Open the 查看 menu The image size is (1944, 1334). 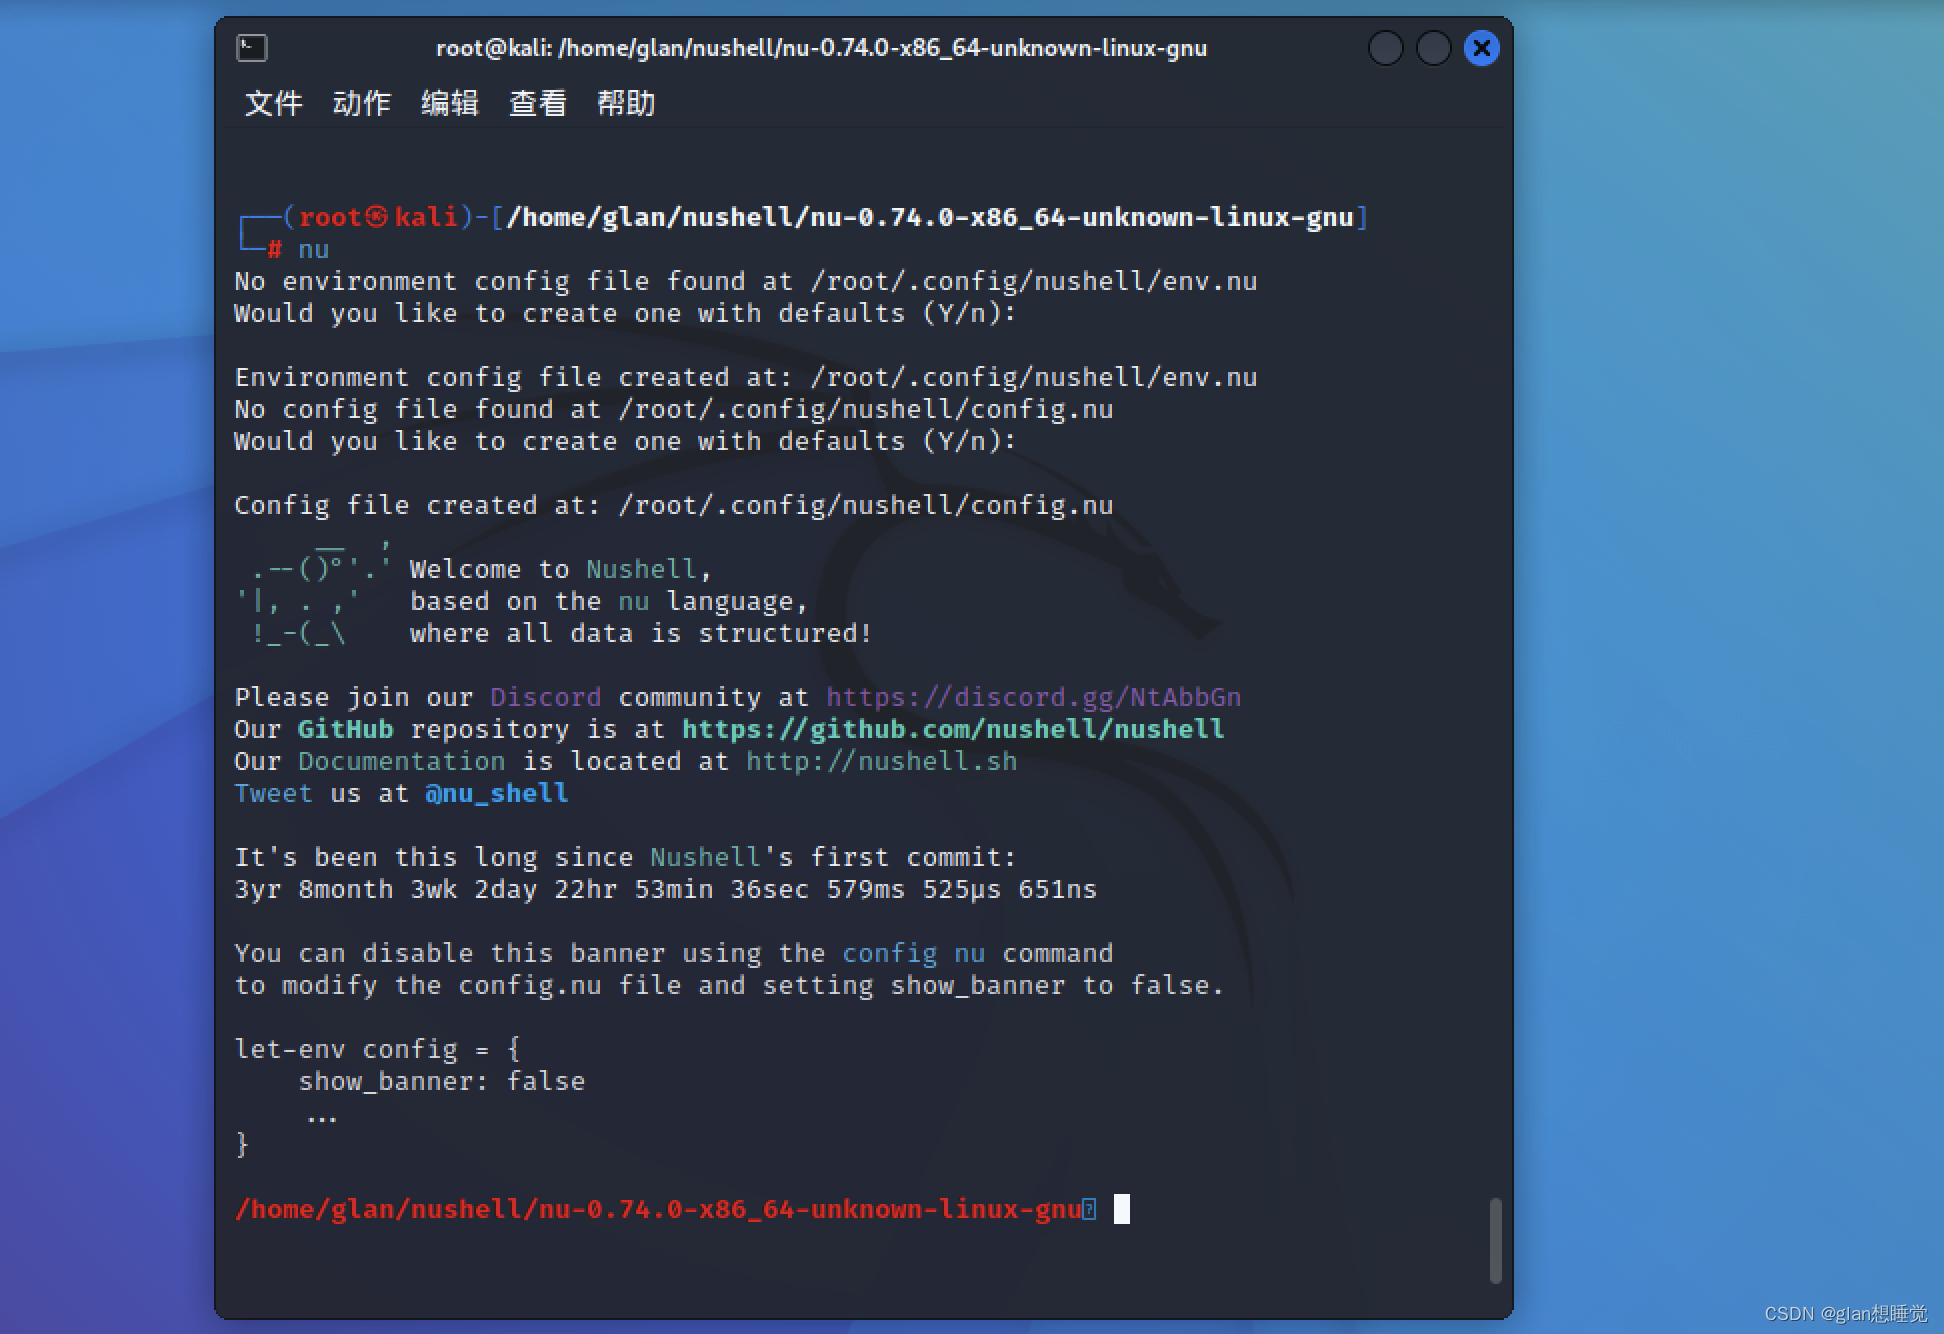[537, 103]
